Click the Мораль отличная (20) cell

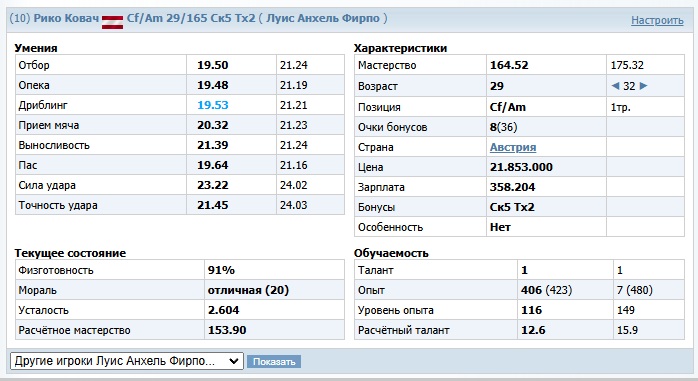[x=274, y=290]
